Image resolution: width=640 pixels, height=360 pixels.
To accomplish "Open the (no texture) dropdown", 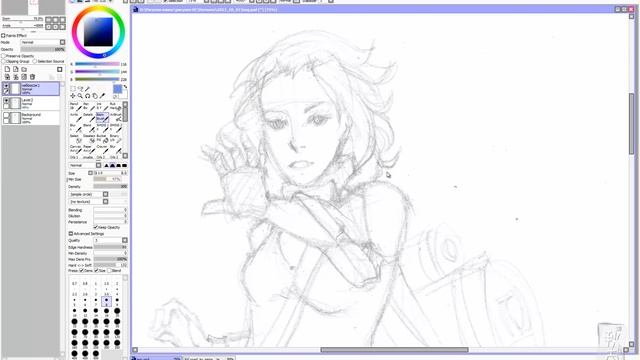I will click(x=89, y=202).
